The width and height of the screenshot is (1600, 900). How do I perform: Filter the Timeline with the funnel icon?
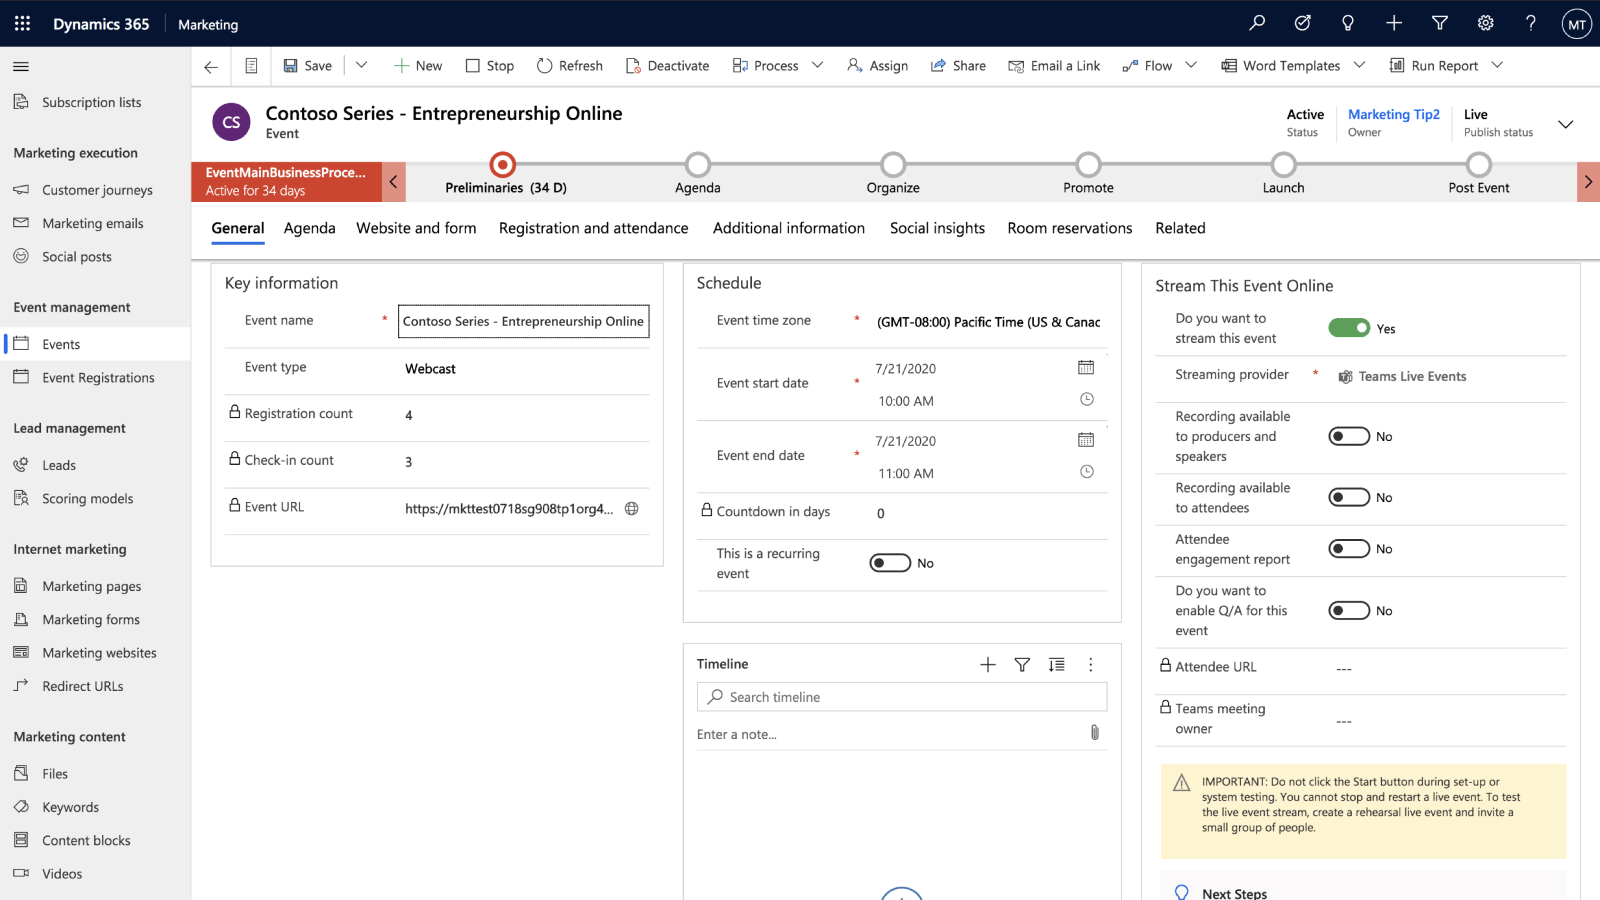(x=1022, y=664)
